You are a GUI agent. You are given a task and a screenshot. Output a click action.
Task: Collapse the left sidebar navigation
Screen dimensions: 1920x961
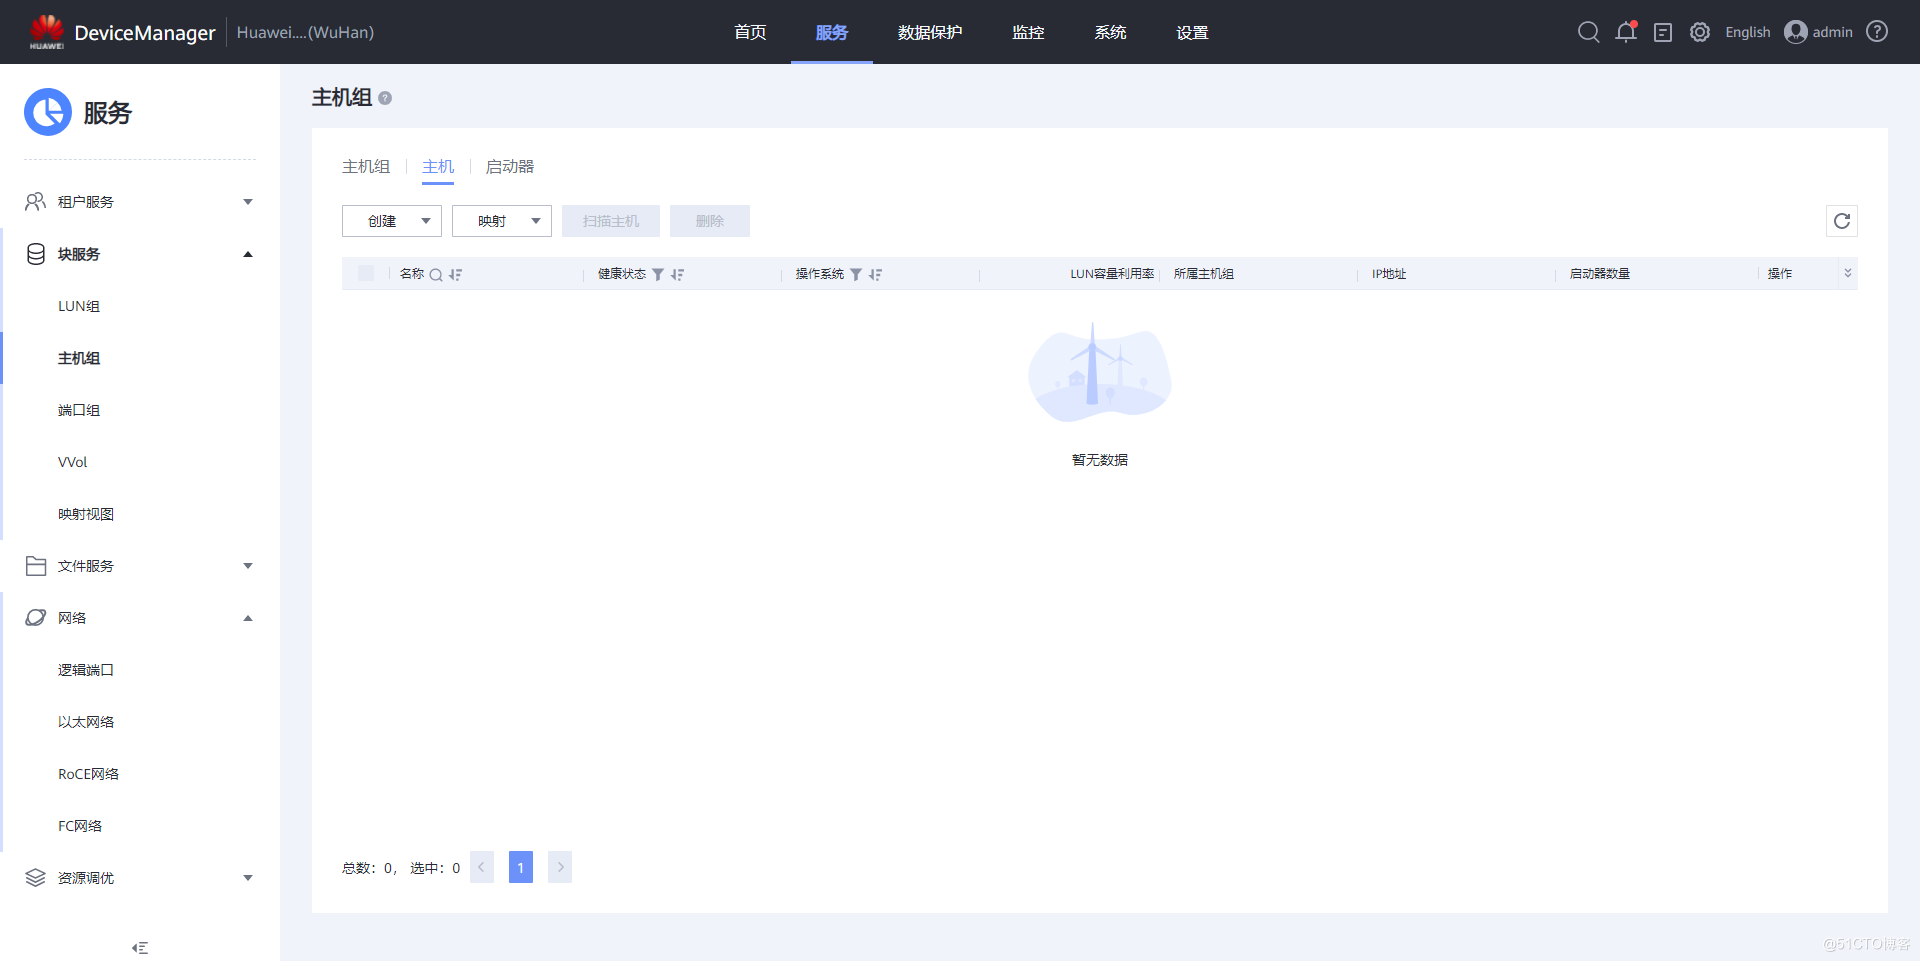pyautogui.click(x=140, y=947)
